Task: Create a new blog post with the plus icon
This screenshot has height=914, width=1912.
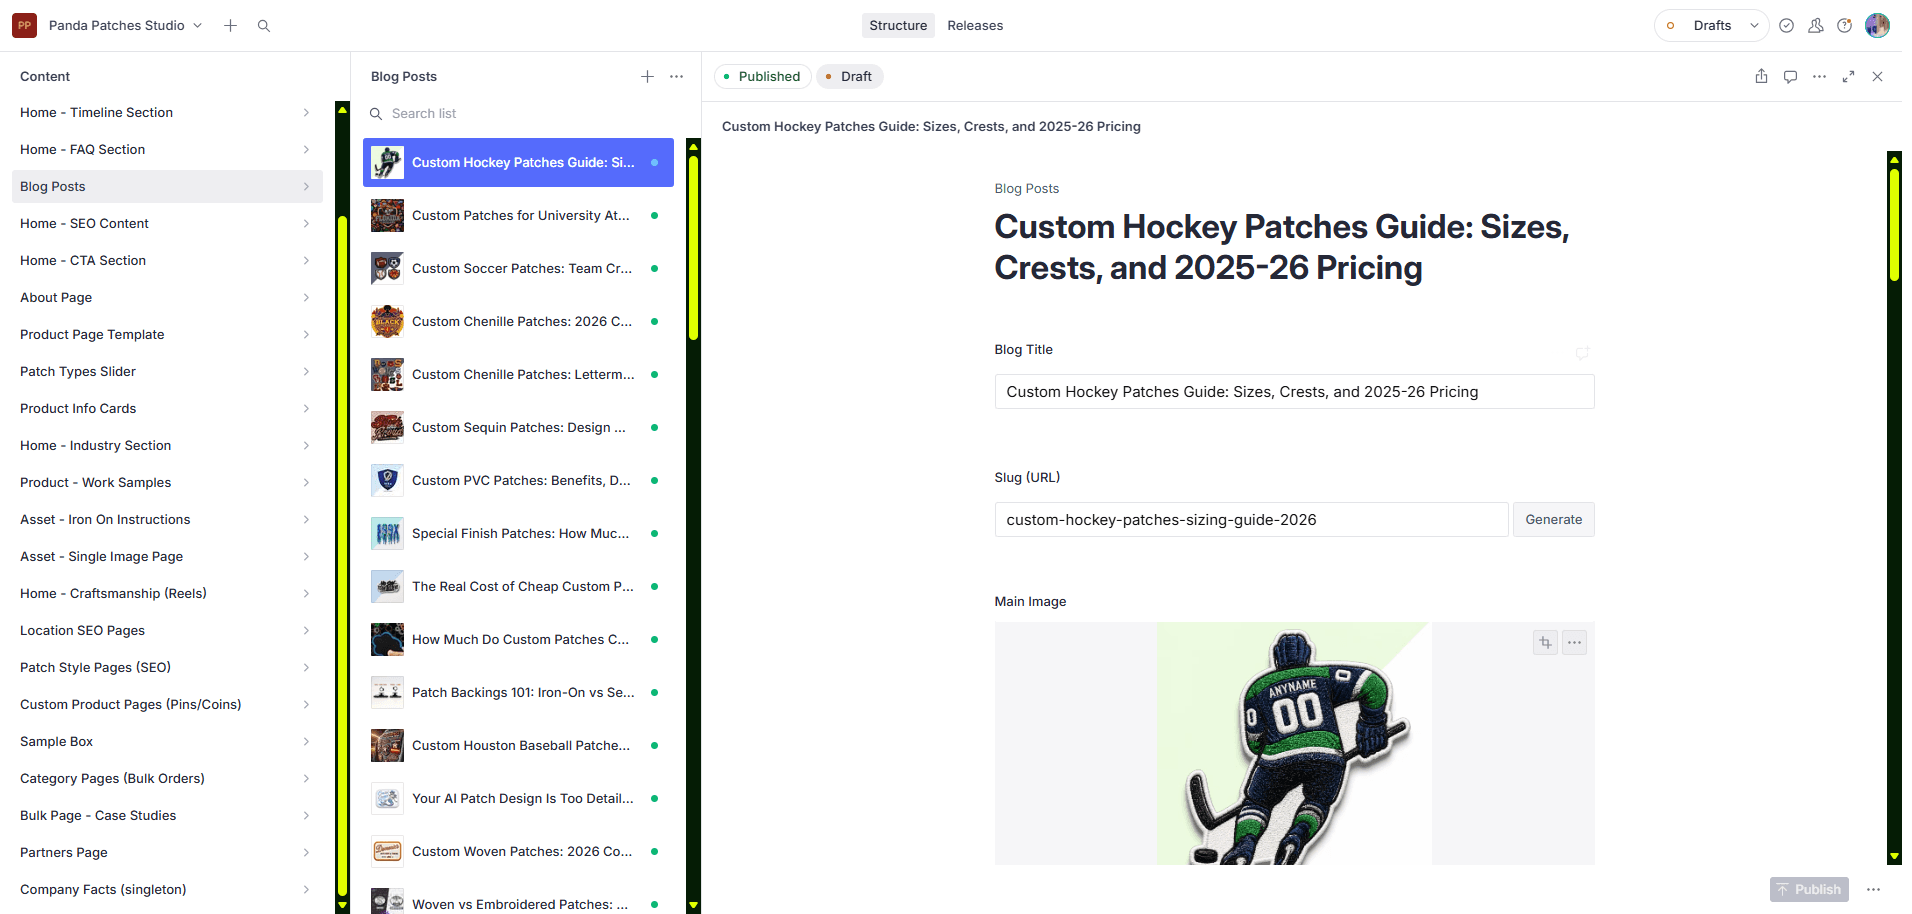Action: [x=648, y=76]
